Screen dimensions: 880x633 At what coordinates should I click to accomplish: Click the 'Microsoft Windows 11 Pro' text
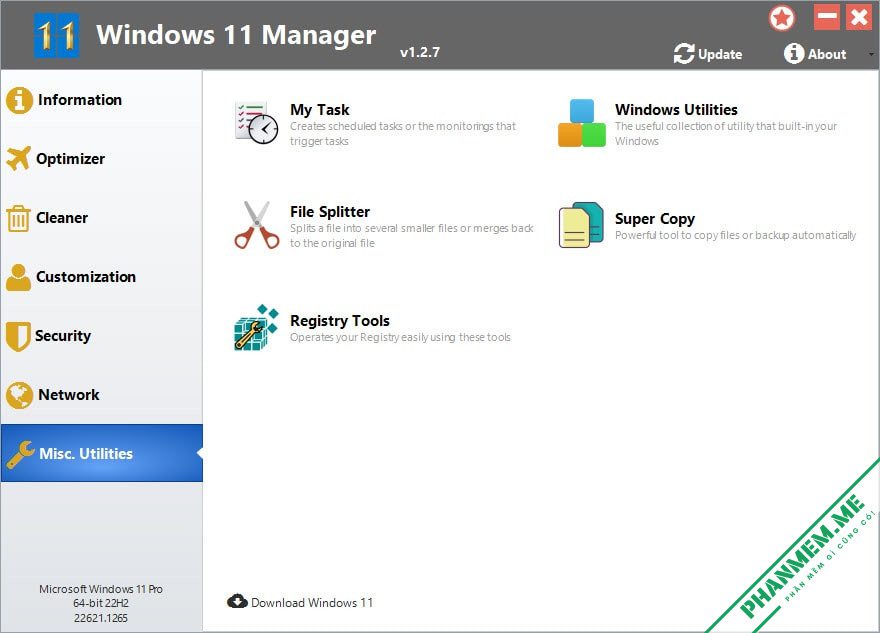[x=101, y=589]
